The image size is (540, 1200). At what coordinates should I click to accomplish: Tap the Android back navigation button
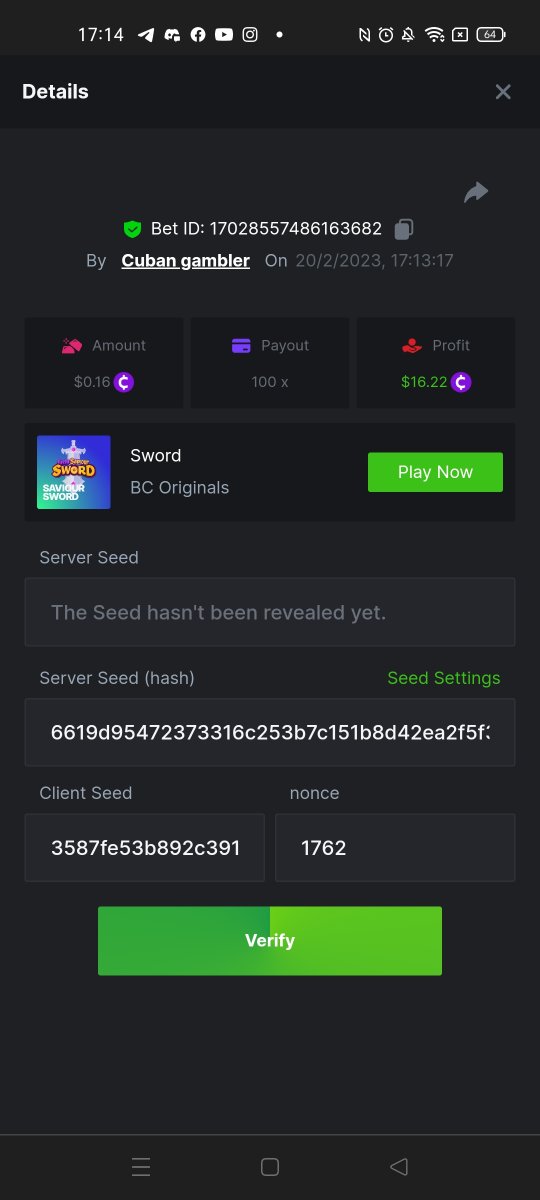pos(399,1166)
